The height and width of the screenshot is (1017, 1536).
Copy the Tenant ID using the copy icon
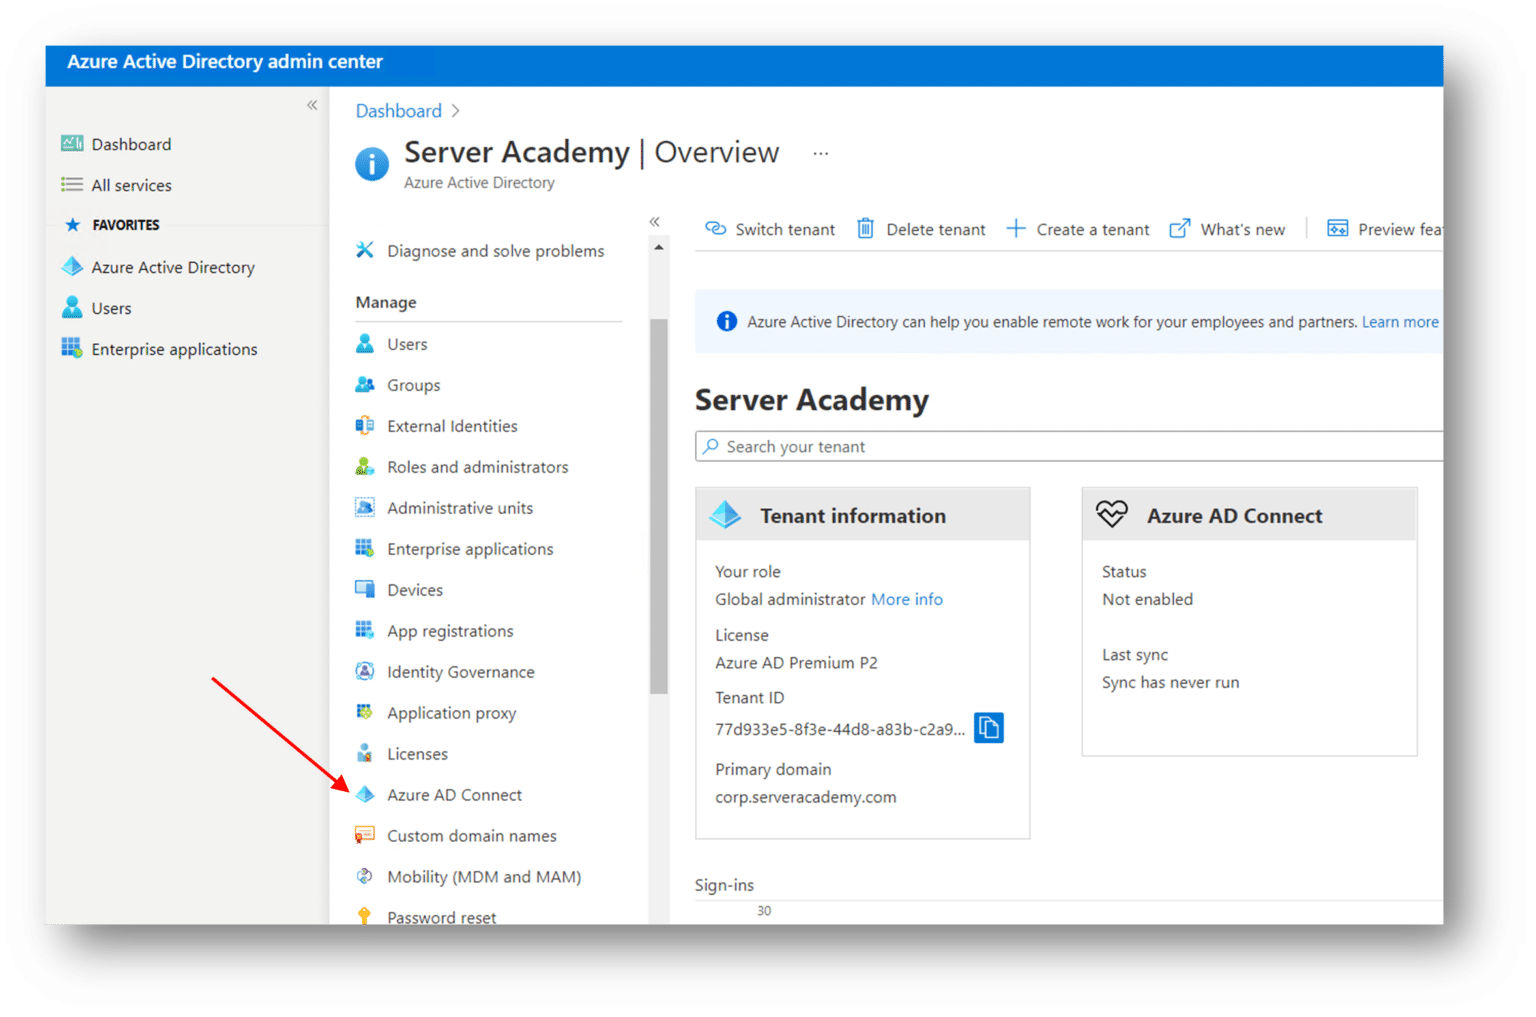pos(989,727)
